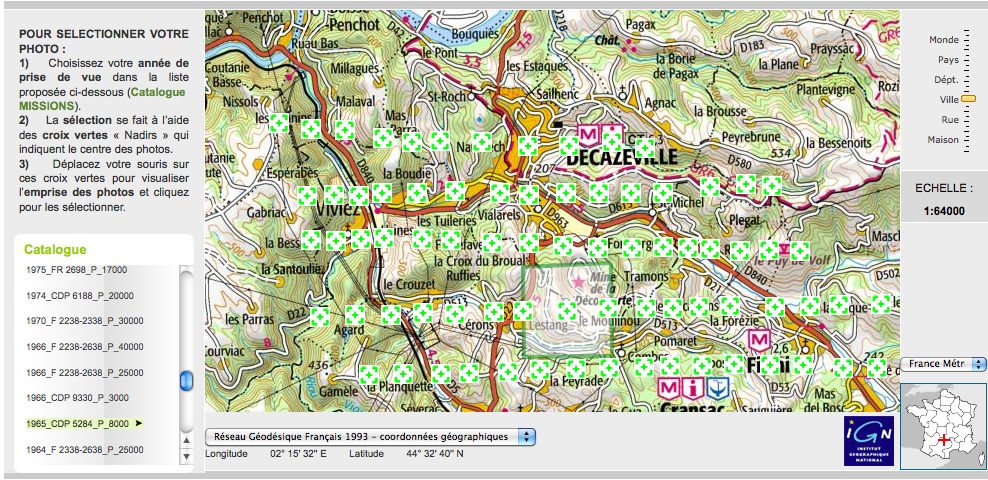Click the green cross covering the middle of Firmi
This screenshot has width=988, height=480.
(x=770, y=365)
